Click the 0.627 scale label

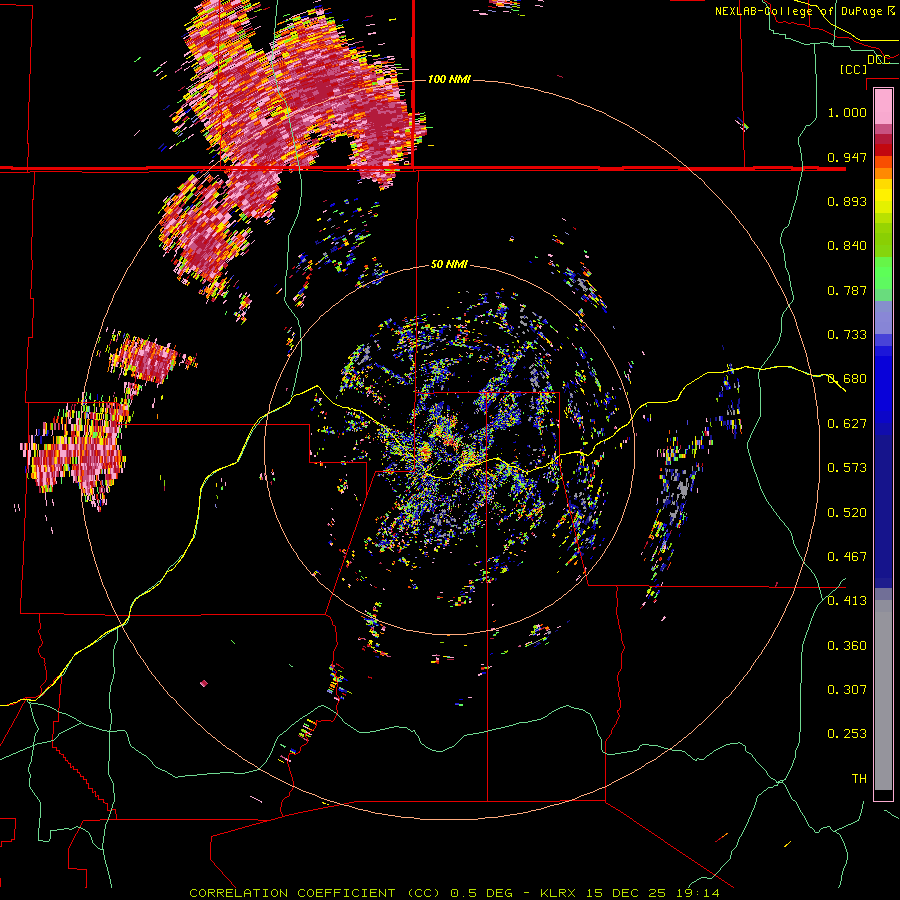847,424
